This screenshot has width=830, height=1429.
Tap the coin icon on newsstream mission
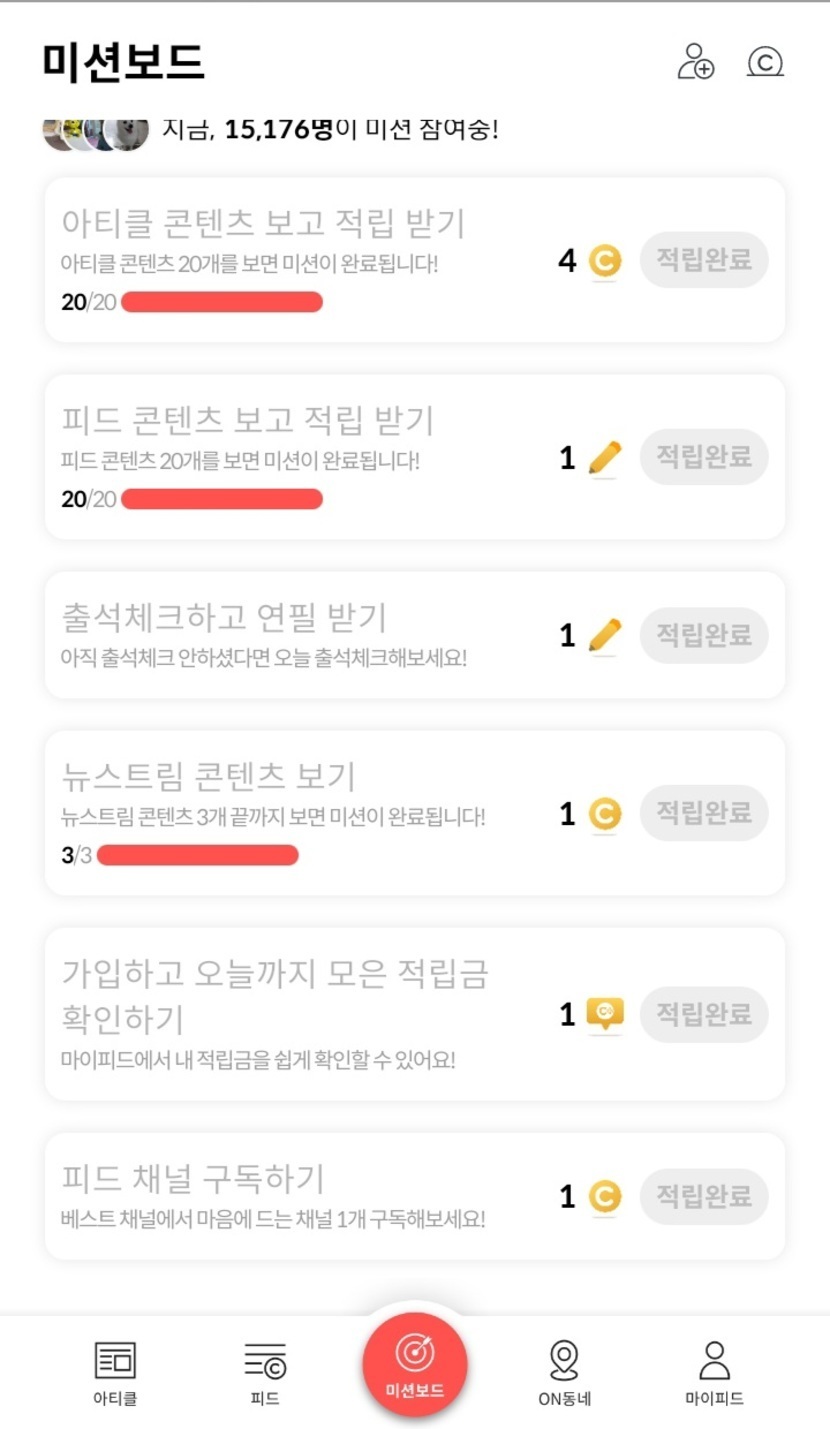pyautogui.click(x=604, y=814)
